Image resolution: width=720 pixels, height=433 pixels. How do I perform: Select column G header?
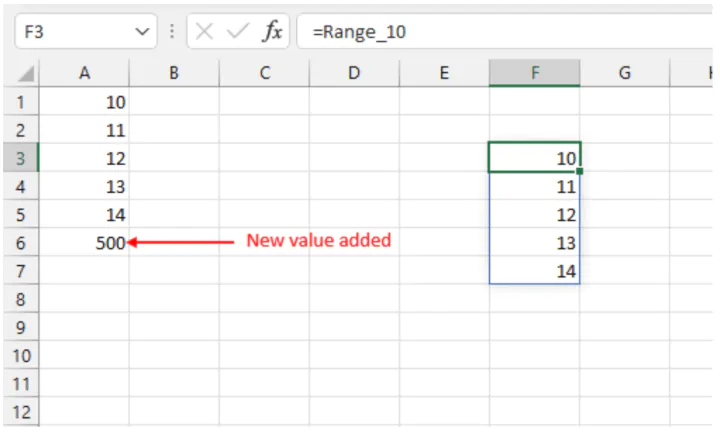(x=624, y=73)
